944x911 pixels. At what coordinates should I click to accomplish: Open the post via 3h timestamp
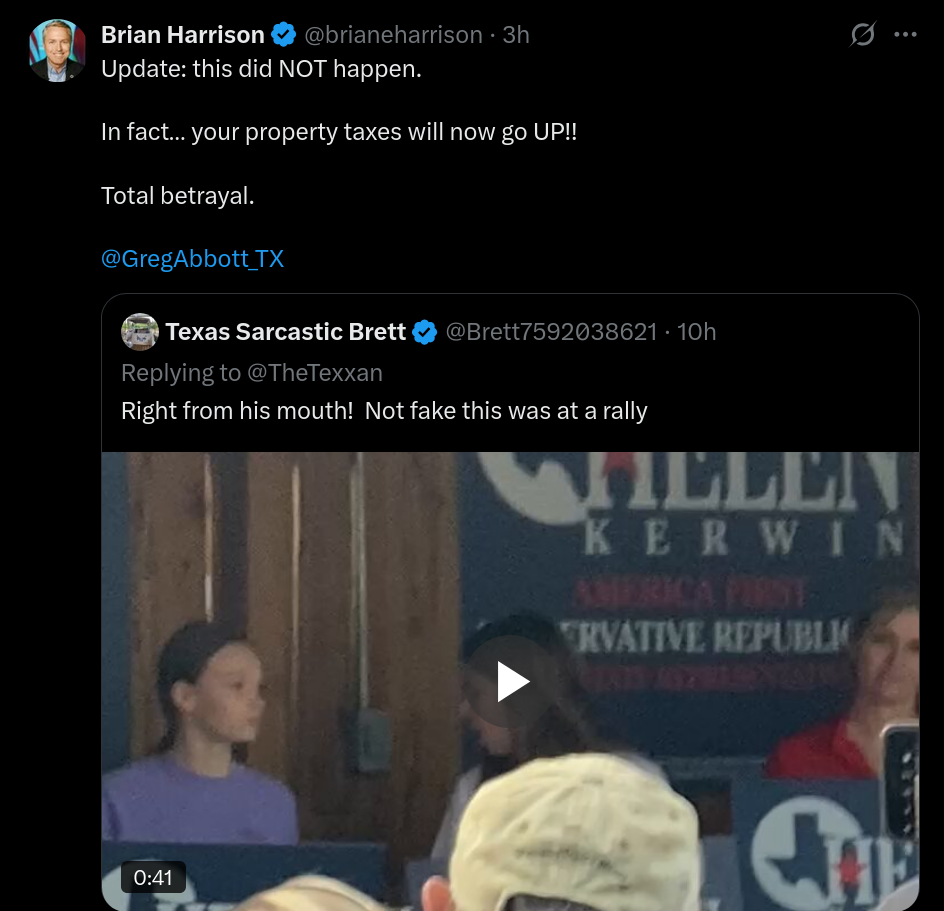515,35
